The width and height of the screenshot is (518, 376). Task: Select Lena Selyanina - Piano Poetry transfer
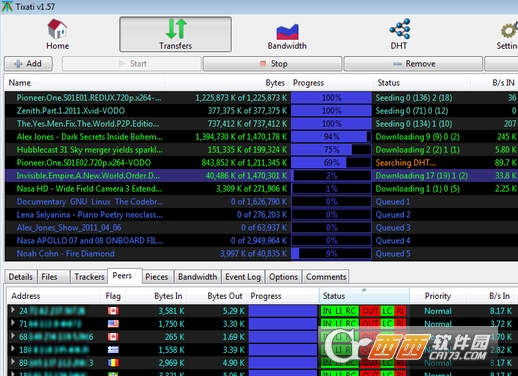pos(261,215)
